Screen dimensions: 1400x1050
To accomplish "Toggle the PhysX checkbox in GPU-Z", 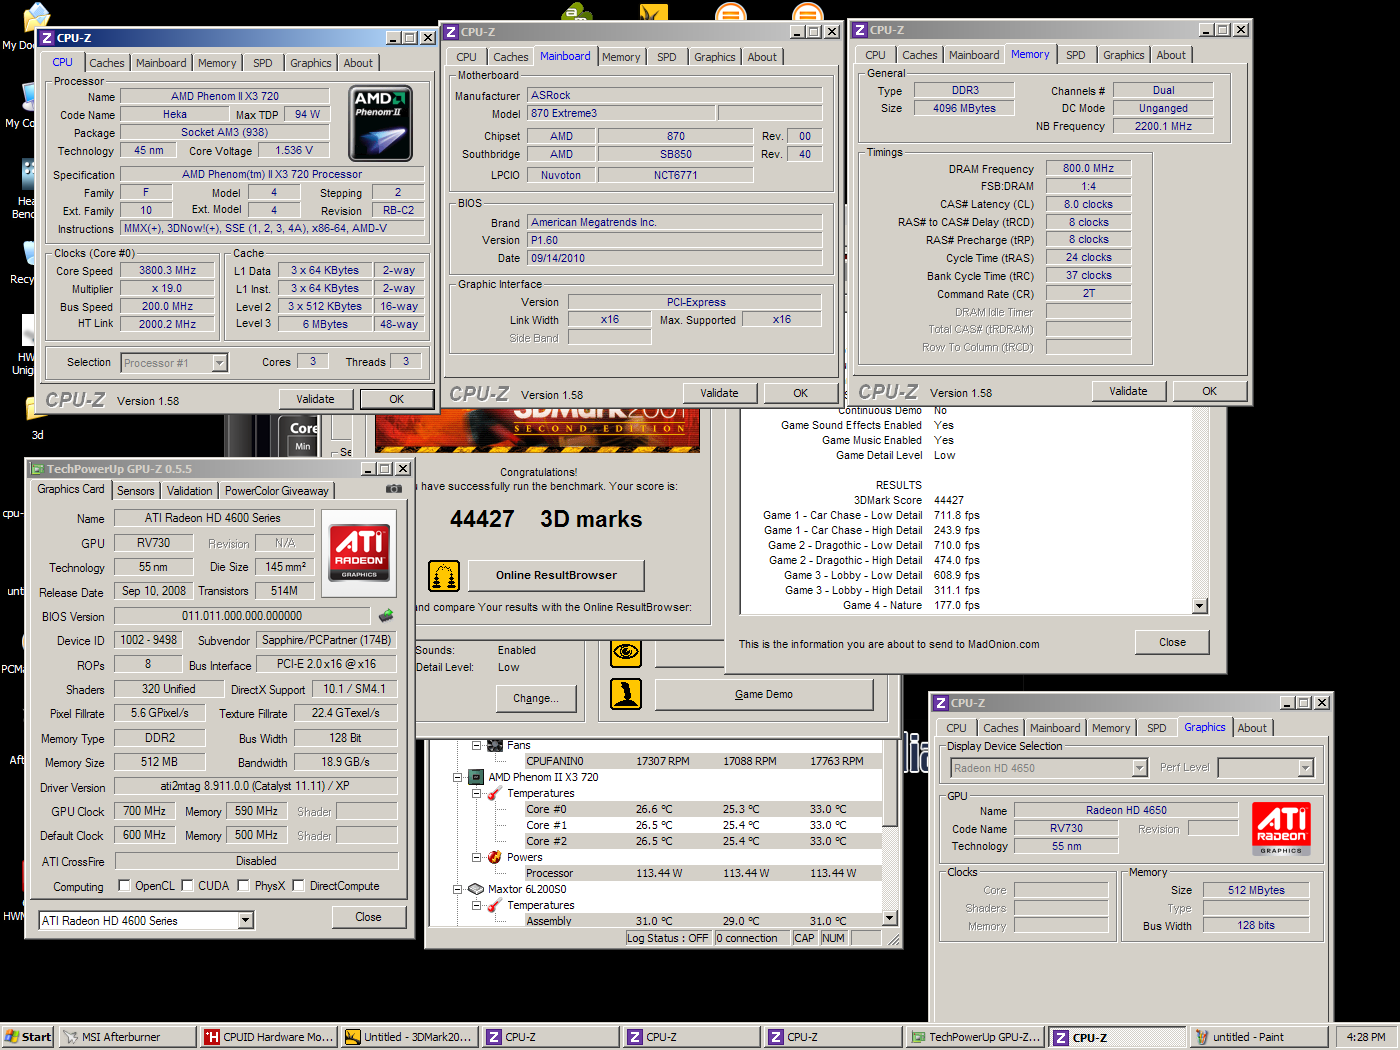I will (x=243, y=886).
